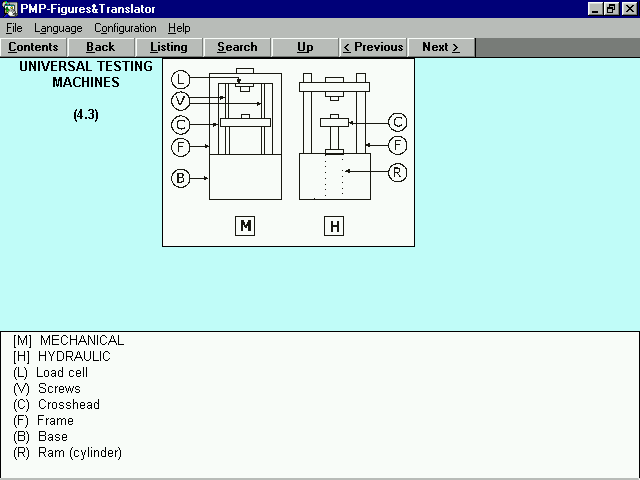Go to the Previous figure
This screenshot has height=480, width=640.
pos(373,47)
